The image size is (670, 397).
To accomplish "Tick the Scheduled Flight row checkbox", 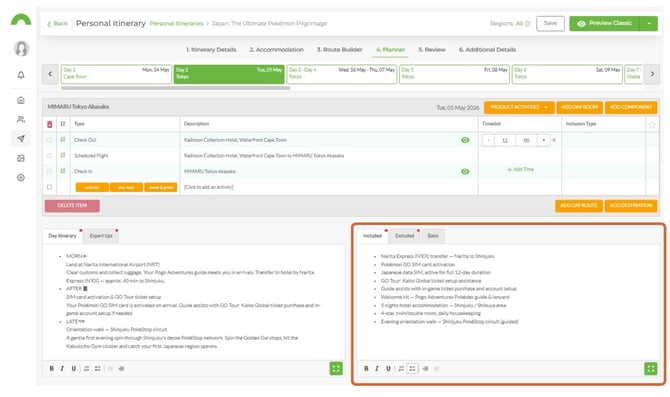I will [x=50, y=156].
